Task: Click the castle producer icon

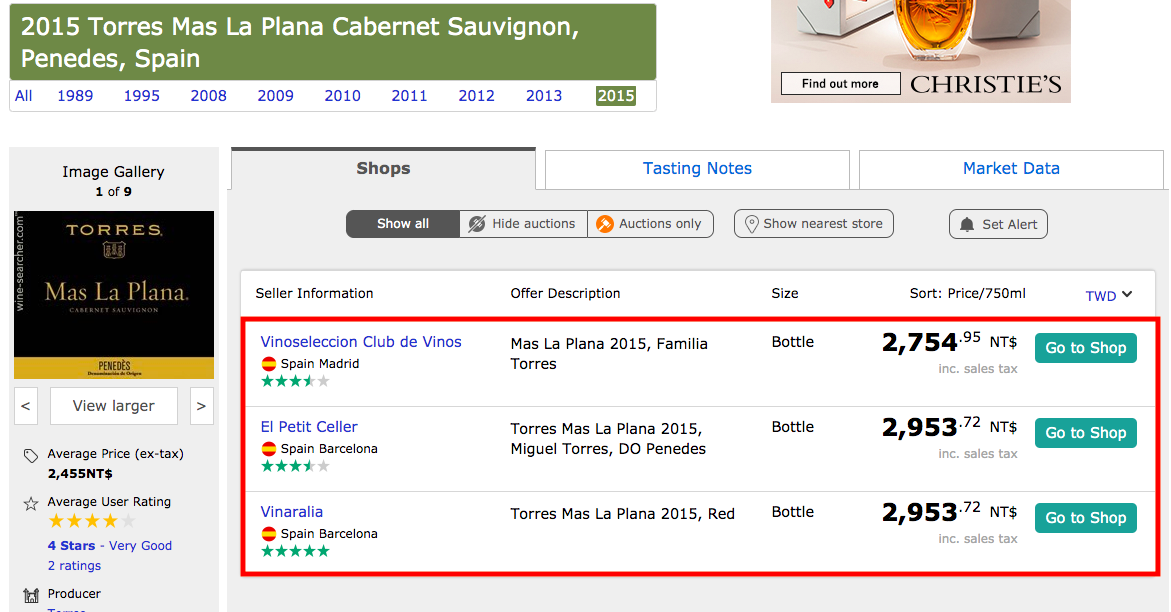Action: [x=31, y=596]
